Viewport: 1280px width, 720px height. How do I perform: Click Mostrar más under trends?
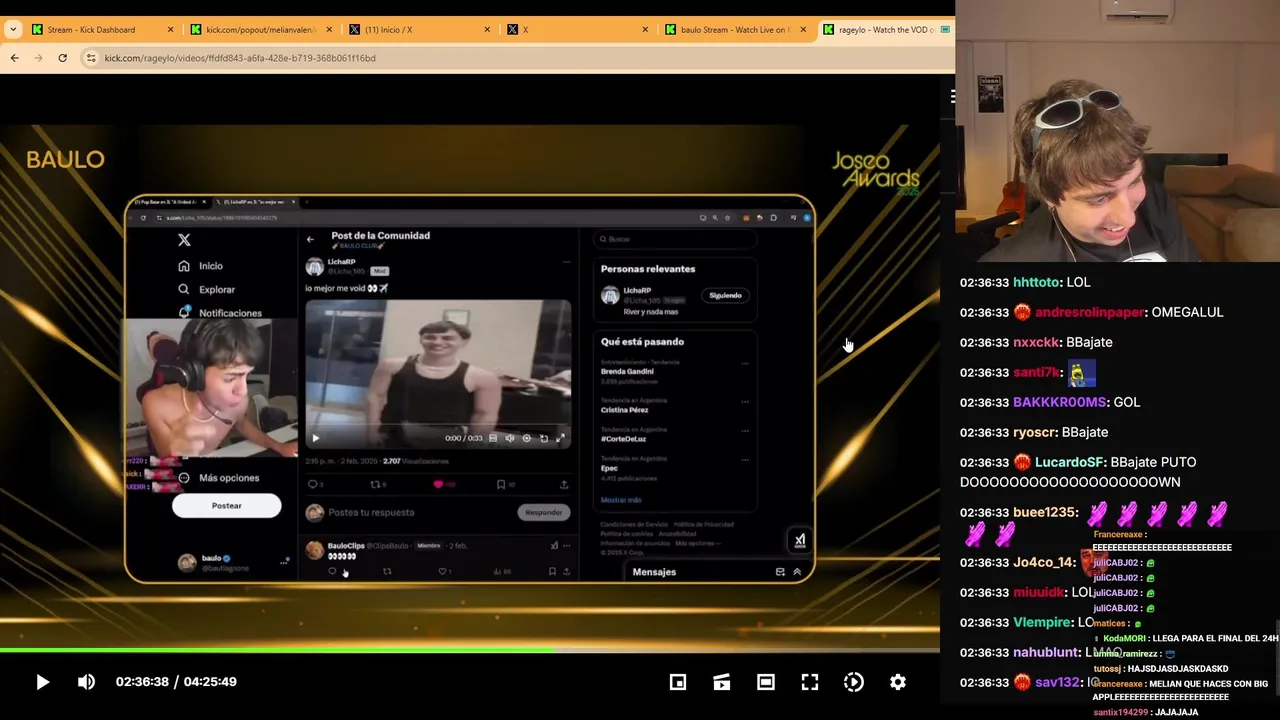pyautogui.click(x=621, y=500)
